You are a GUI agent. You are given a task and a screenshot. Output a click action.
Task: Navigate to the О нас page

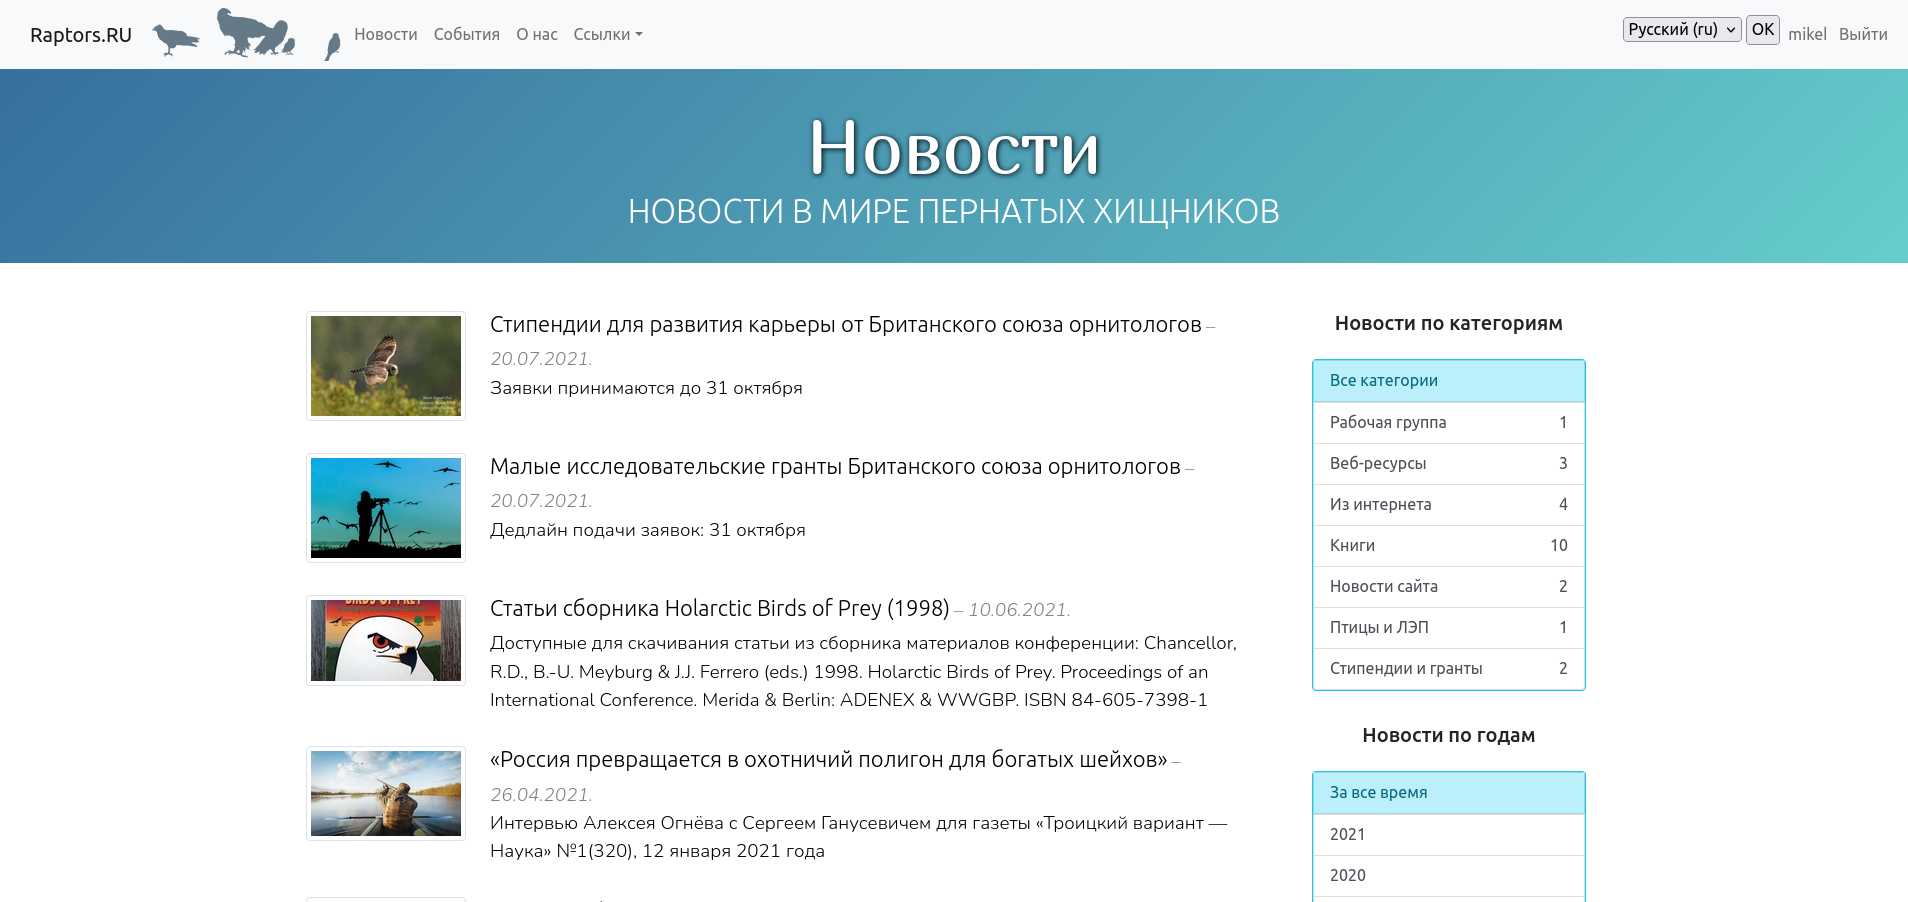537,34
